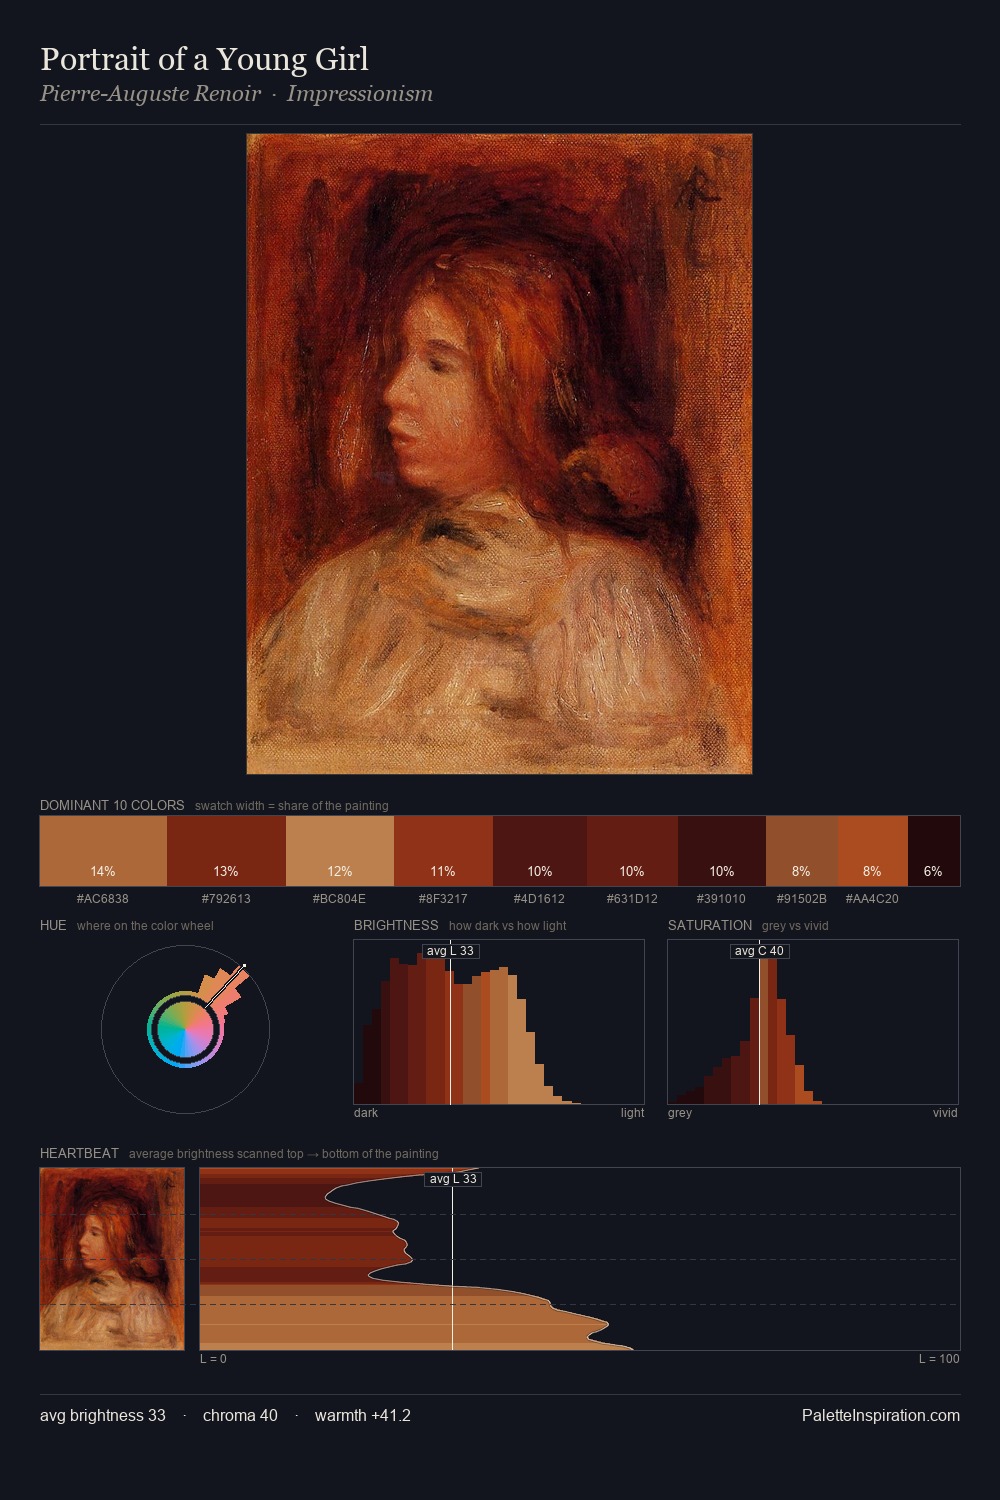
Task: Open the small heartbeat painting thumbnail
Action: [x=112, y=1259]
